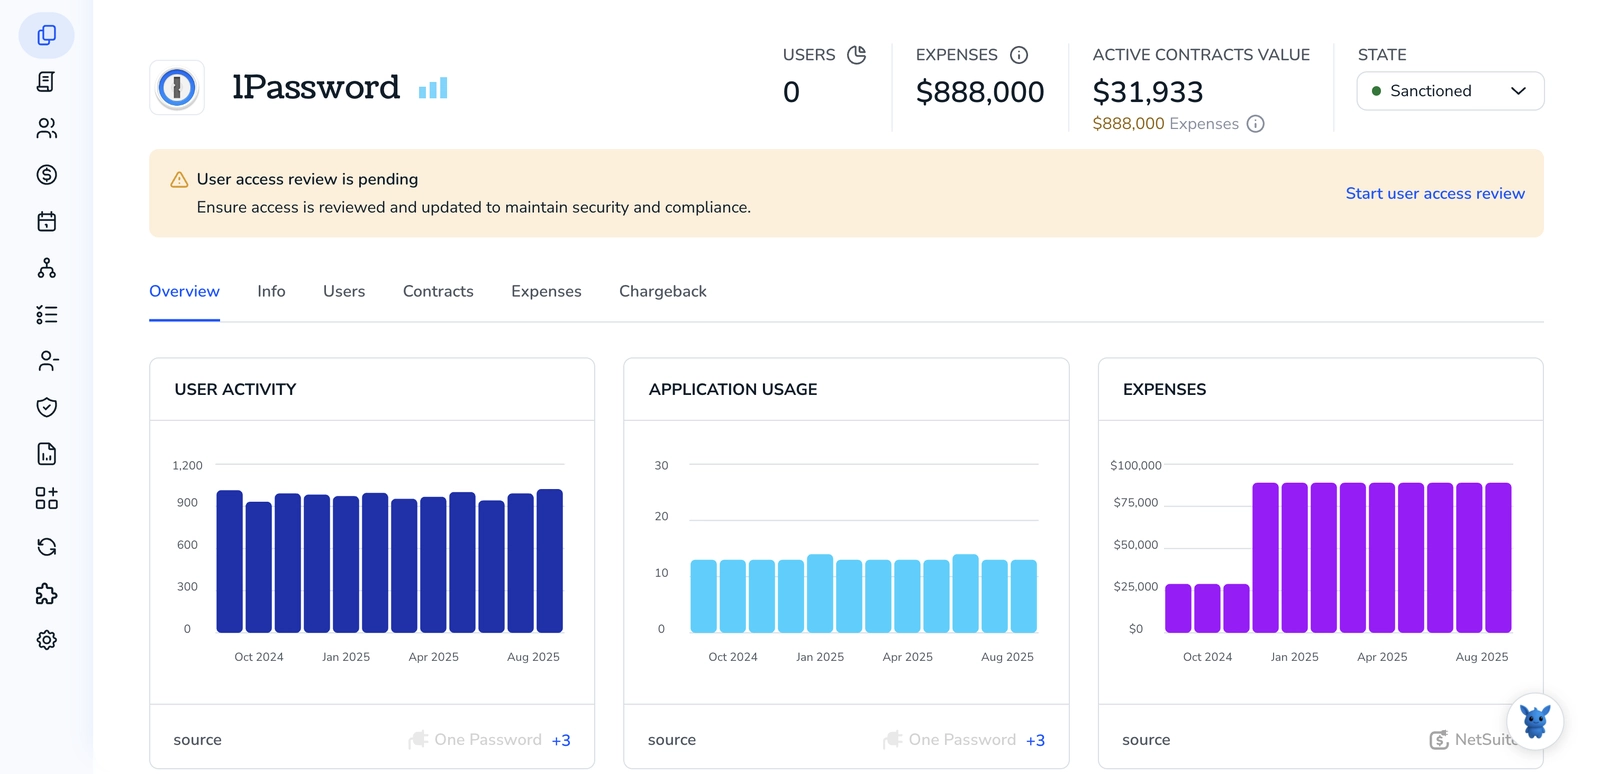Open the receipt document sidebar icon
The image size is (1600, 774).
pos(46,82)
